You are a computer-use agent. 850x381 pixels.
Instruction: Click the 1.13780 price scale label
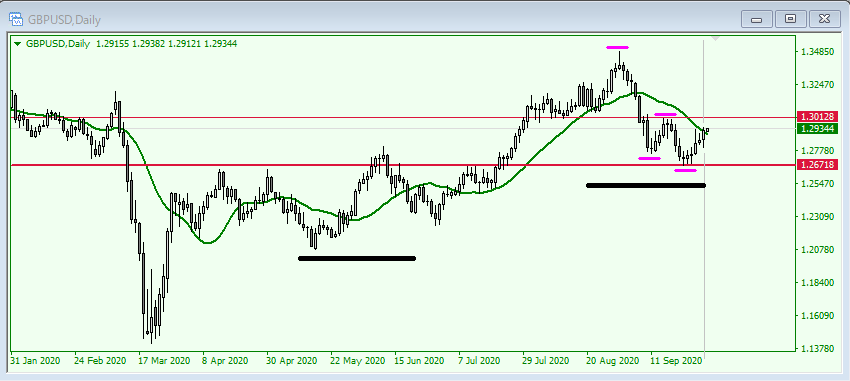pos(818,348)
